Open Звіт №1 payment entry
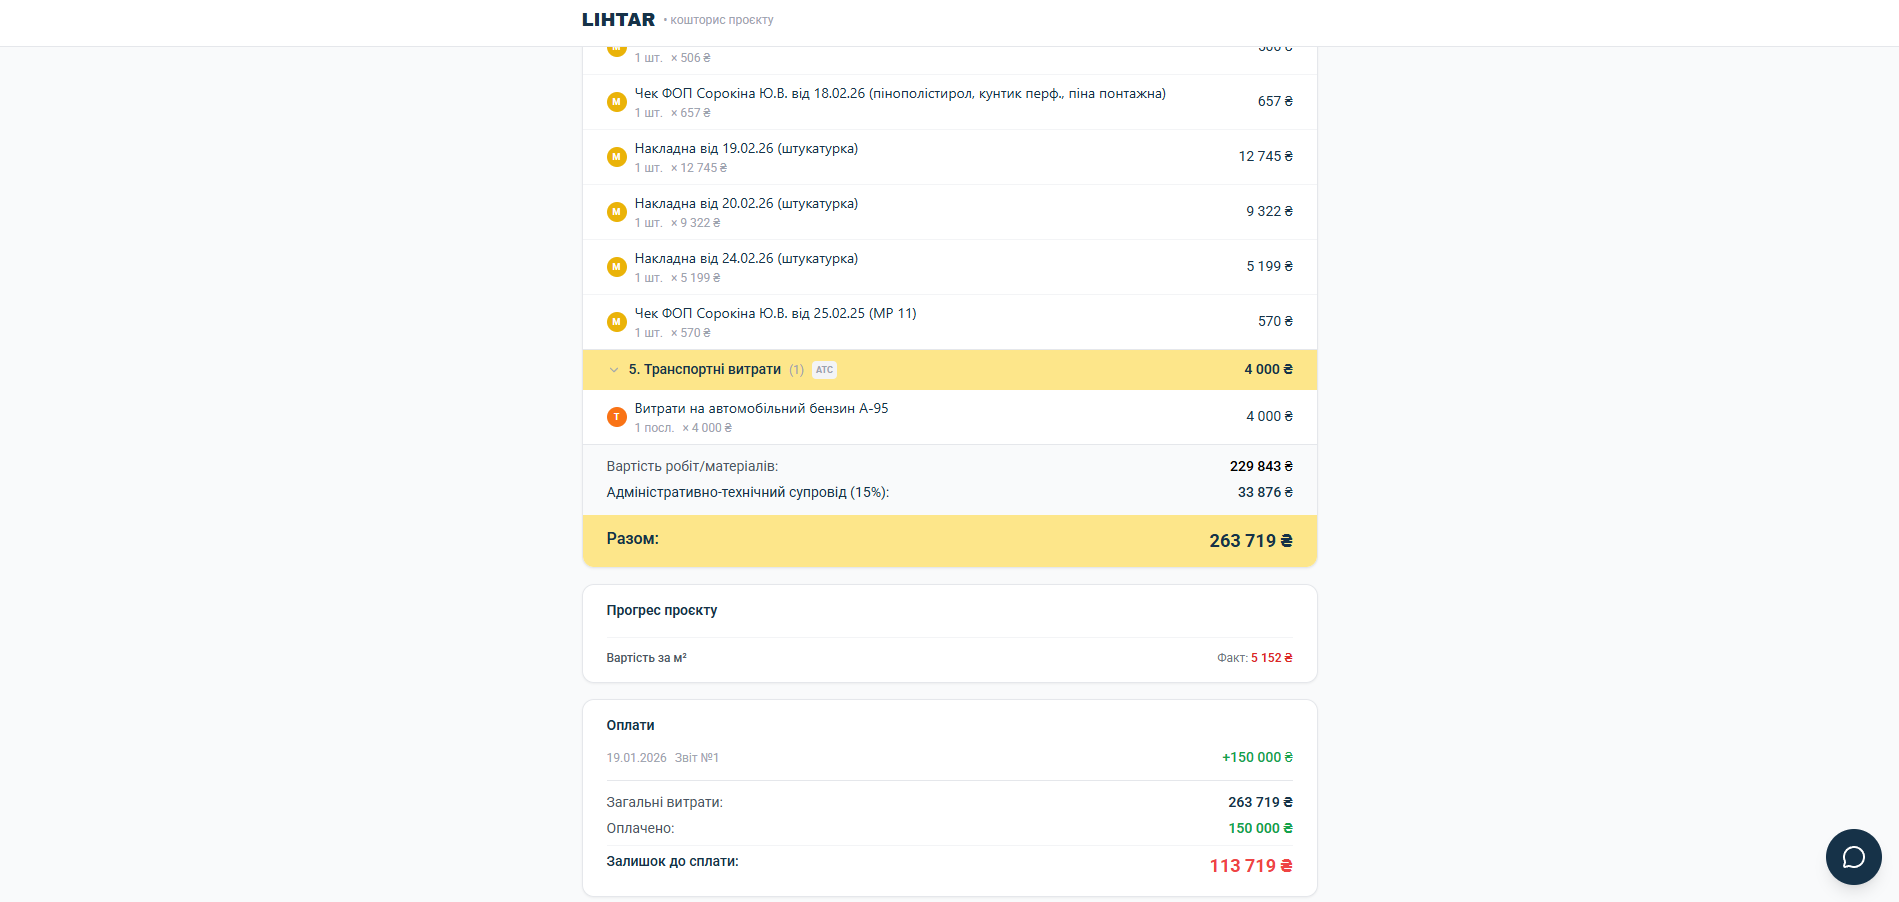Viewport: 1899px width, 902px height. [x=698, y=757]
